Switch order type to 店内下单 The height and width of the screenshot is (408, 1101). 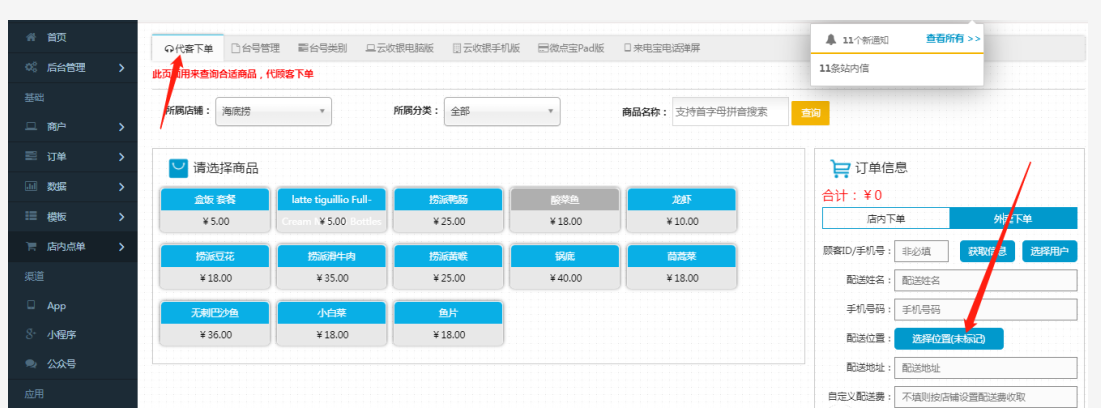pyautogui.click(x=885, y=218)
